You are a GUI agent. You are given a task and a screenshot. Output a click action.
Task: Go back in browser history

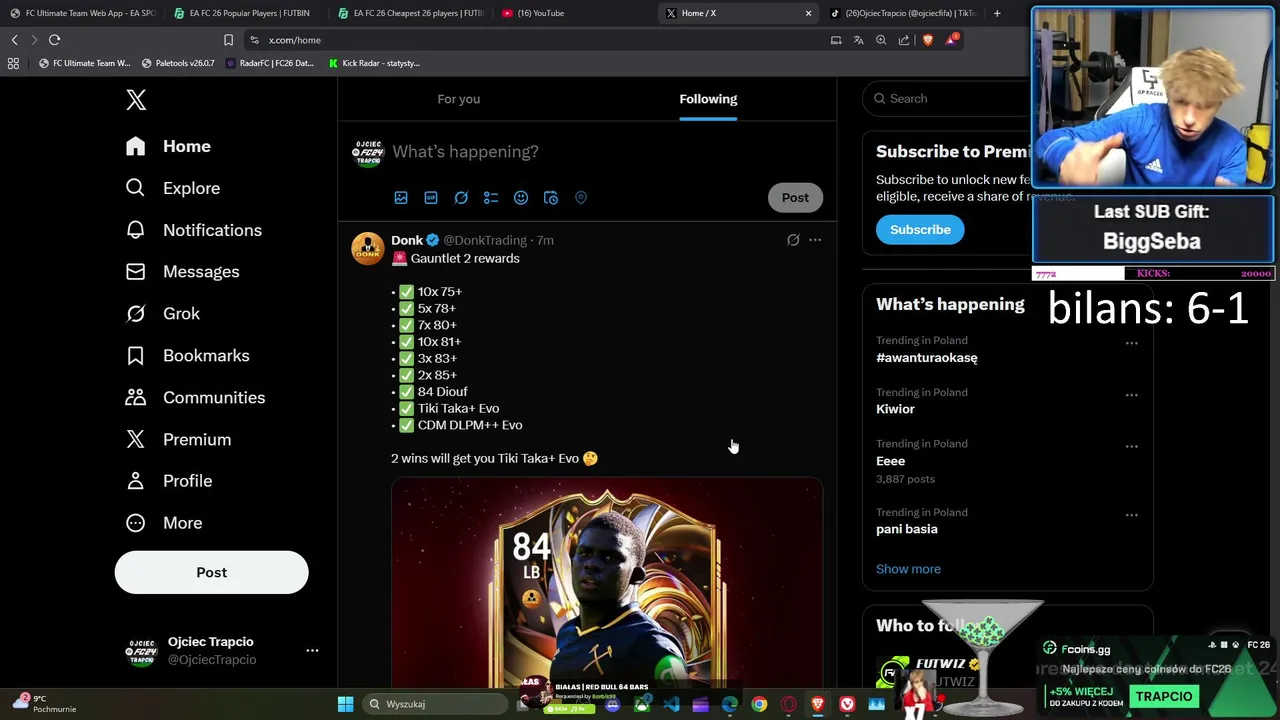tap(14, 40)
